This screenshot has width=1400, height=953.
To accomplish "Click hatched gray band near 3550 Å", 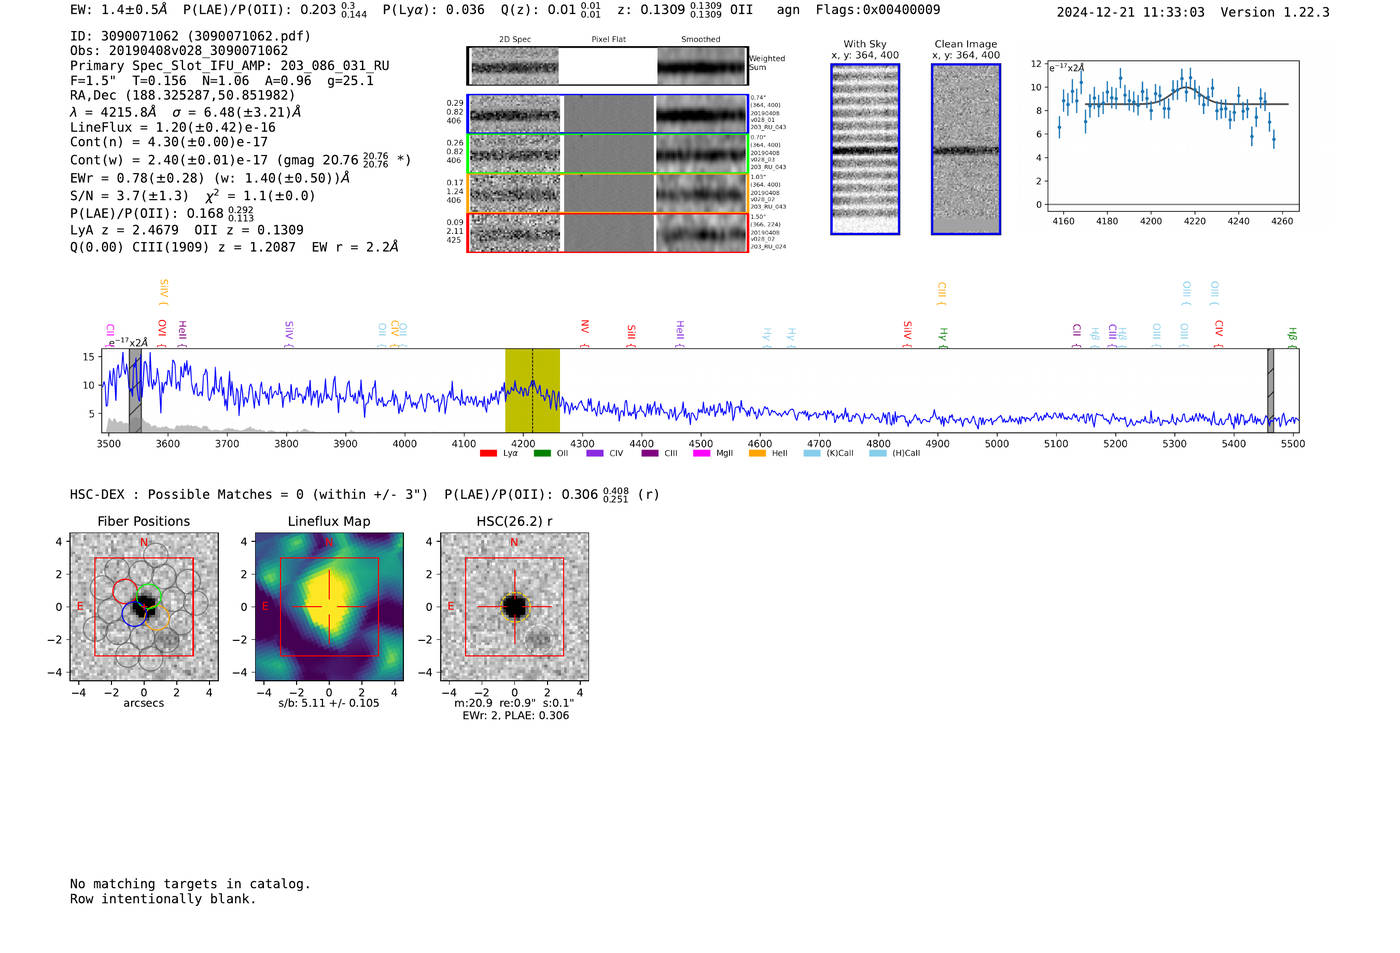I will tap(135, 390).
